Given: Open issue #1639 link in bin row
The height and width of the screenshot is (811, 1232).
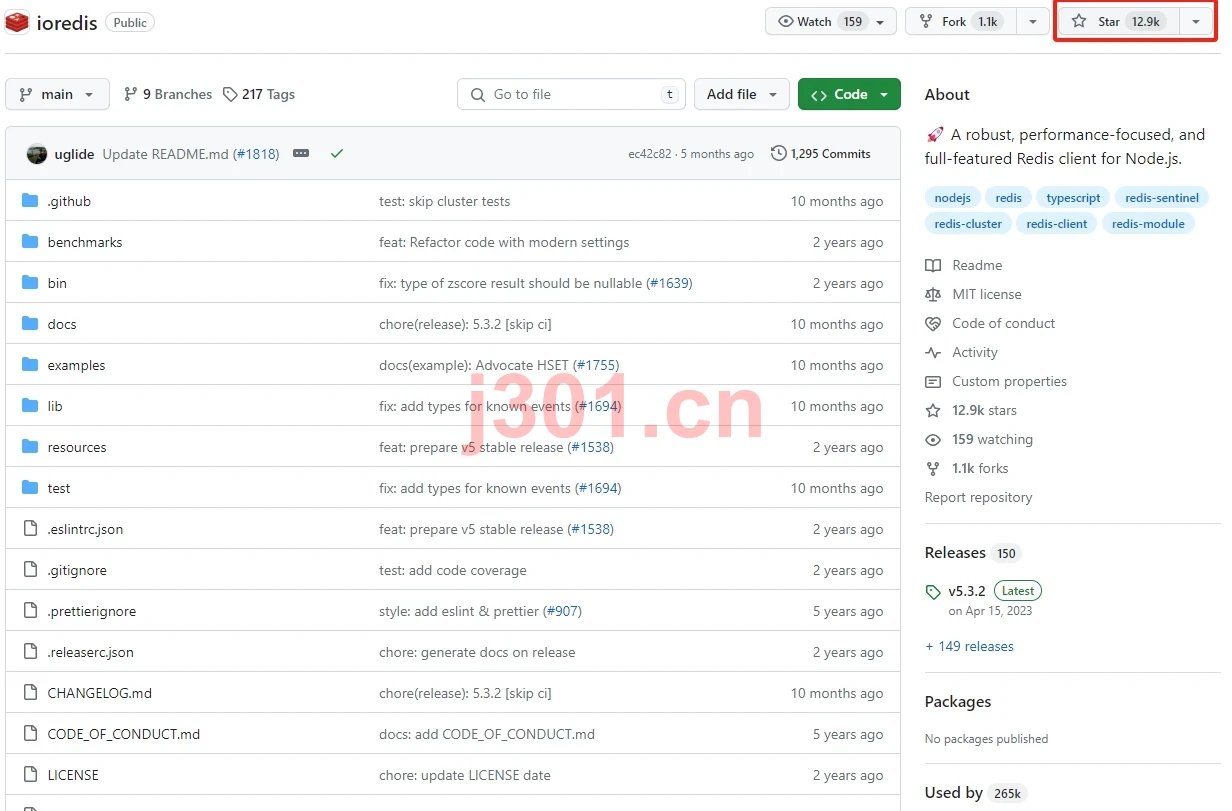Looking at the screenshot, I should [669, 283].
